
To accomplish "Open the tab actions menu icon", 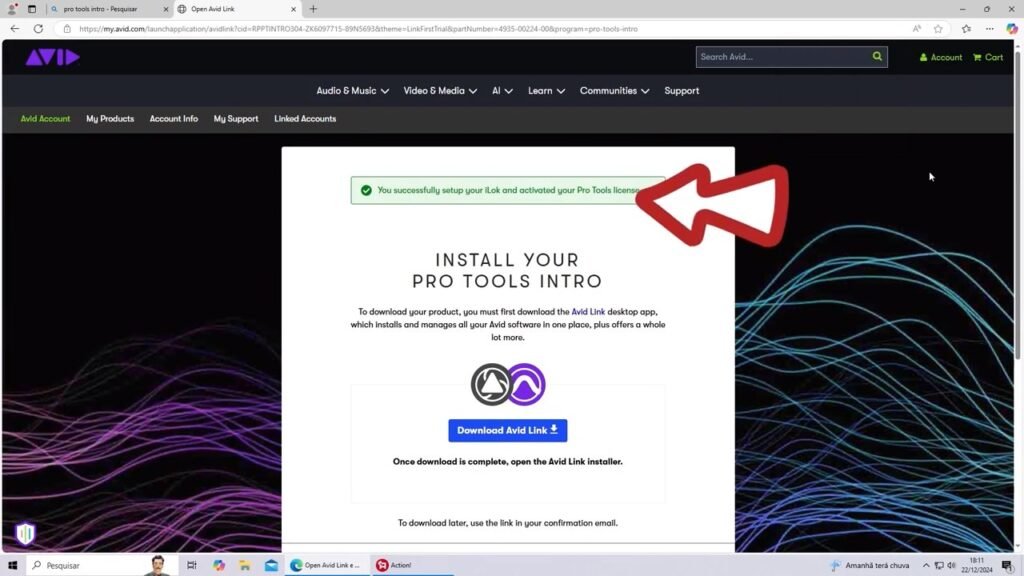I will (31, 9).
